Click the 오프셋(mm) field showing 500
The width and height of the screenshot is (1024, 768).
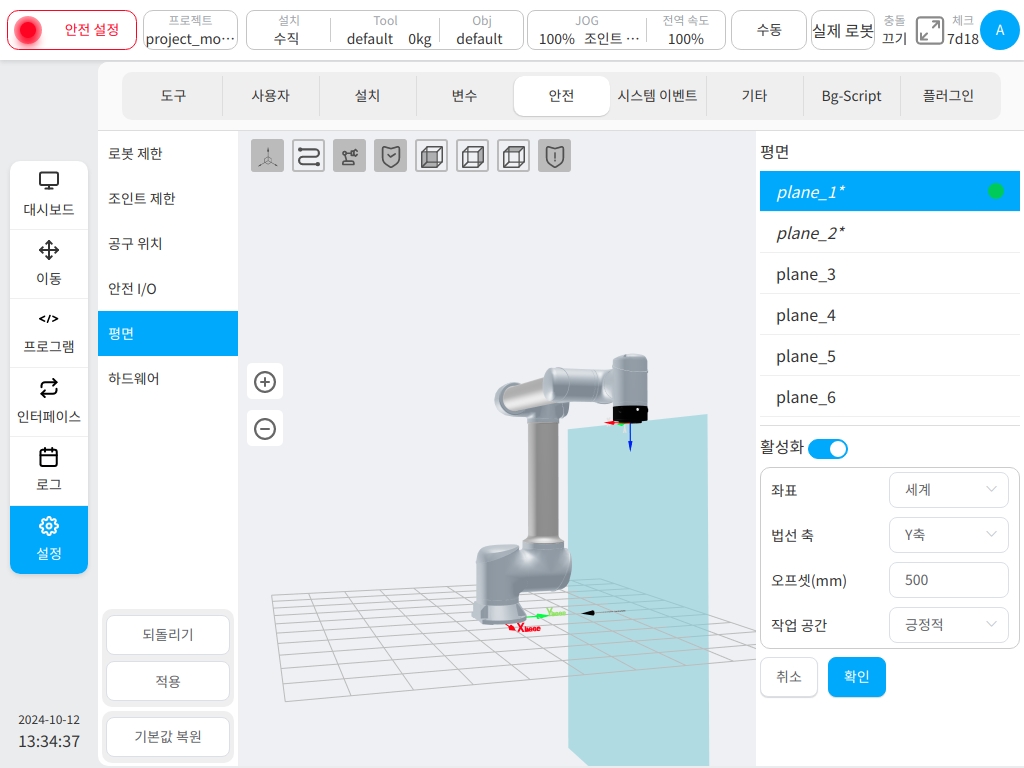pos(948,580)
